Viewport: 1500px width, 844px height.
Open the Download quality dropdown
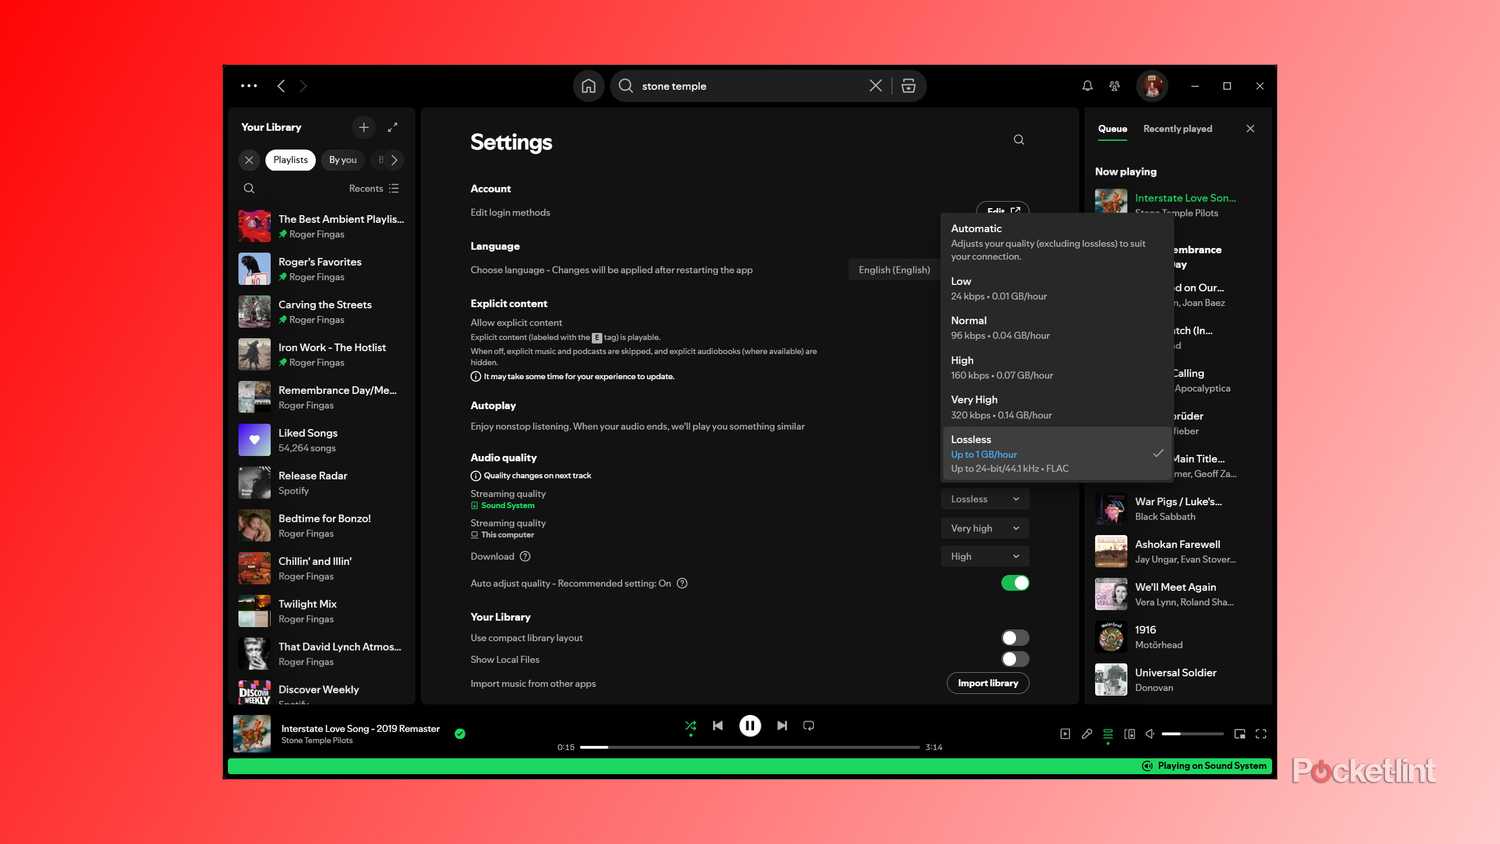tap(984, 556)
